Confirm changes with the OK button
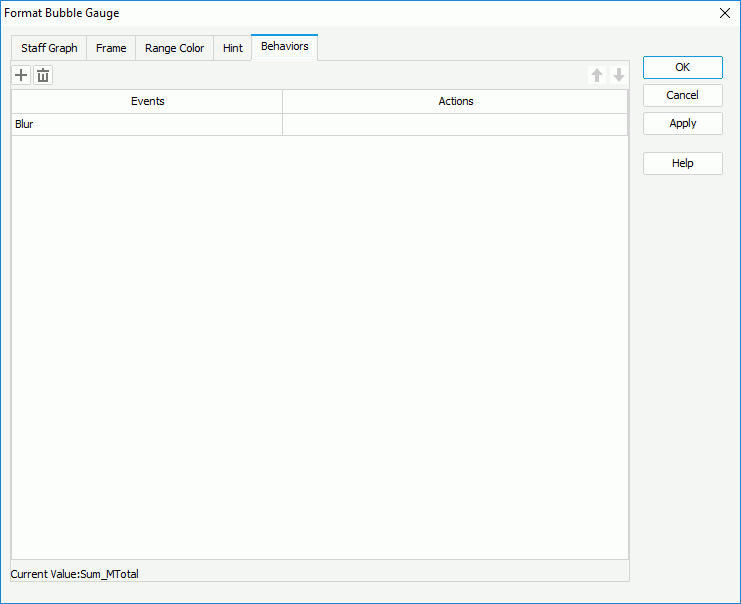Screen dimensions: 741x604 (682, 67)
